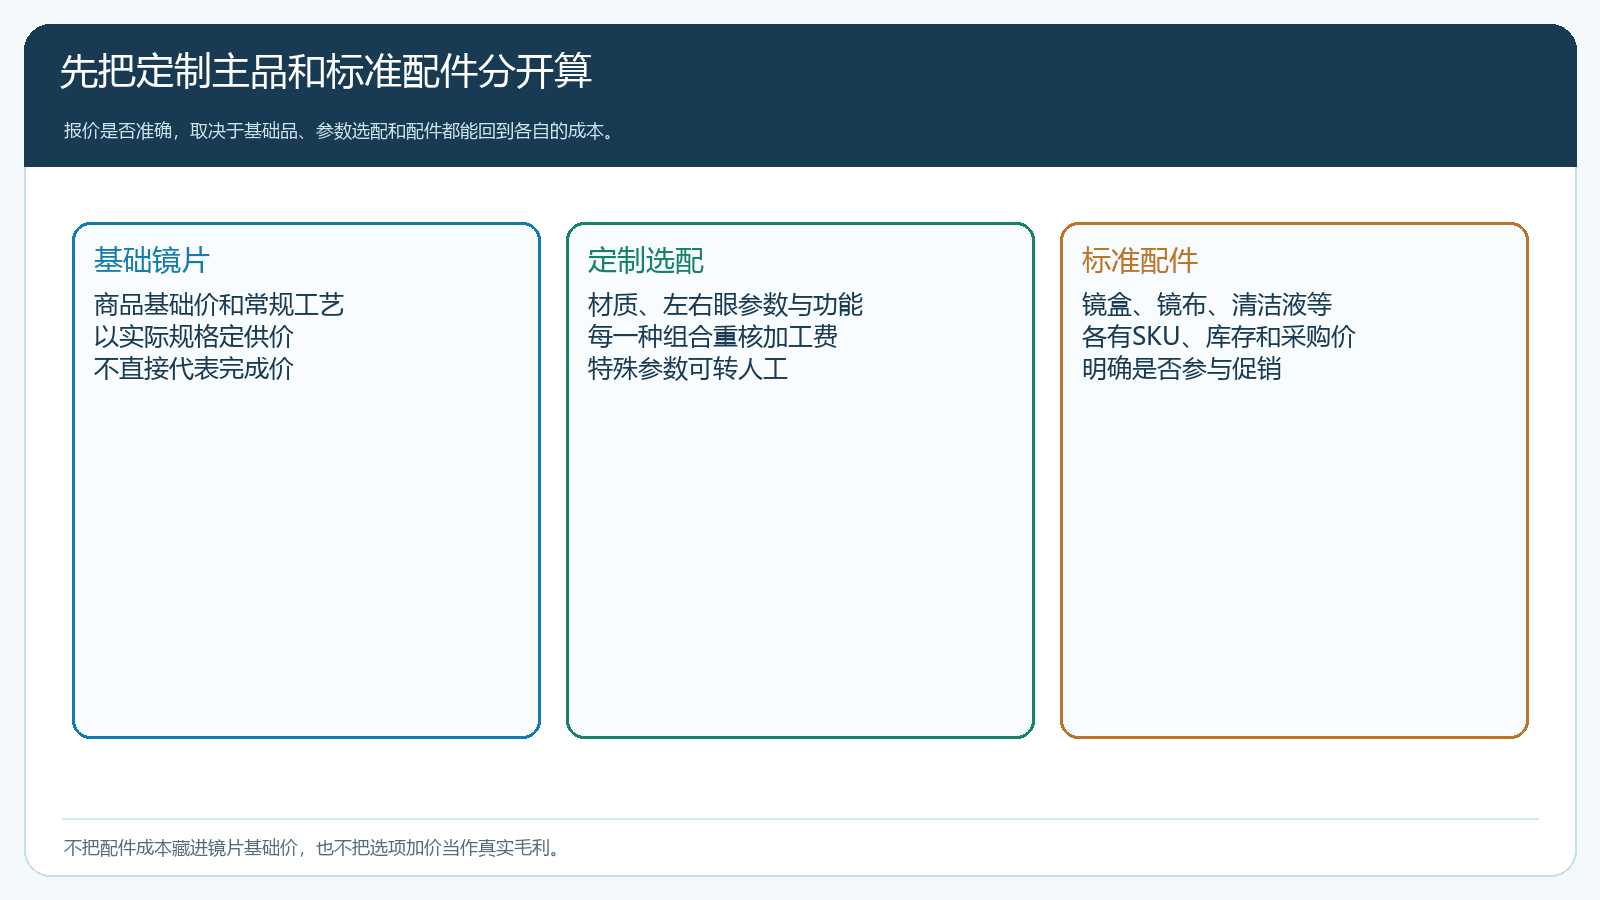Click the 标准配件 card heading
This screenshot has width=1600, height=900.
pyautogui.click(x=1140, y=261)
